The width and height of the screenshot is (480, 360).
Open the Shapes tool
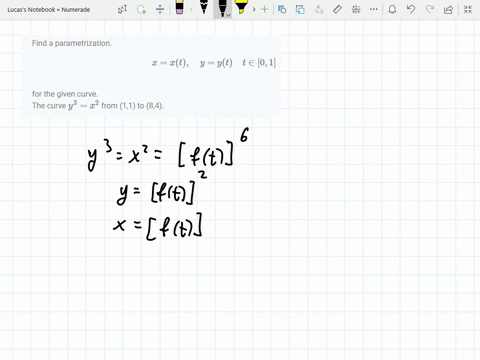[x=282, y=9]
